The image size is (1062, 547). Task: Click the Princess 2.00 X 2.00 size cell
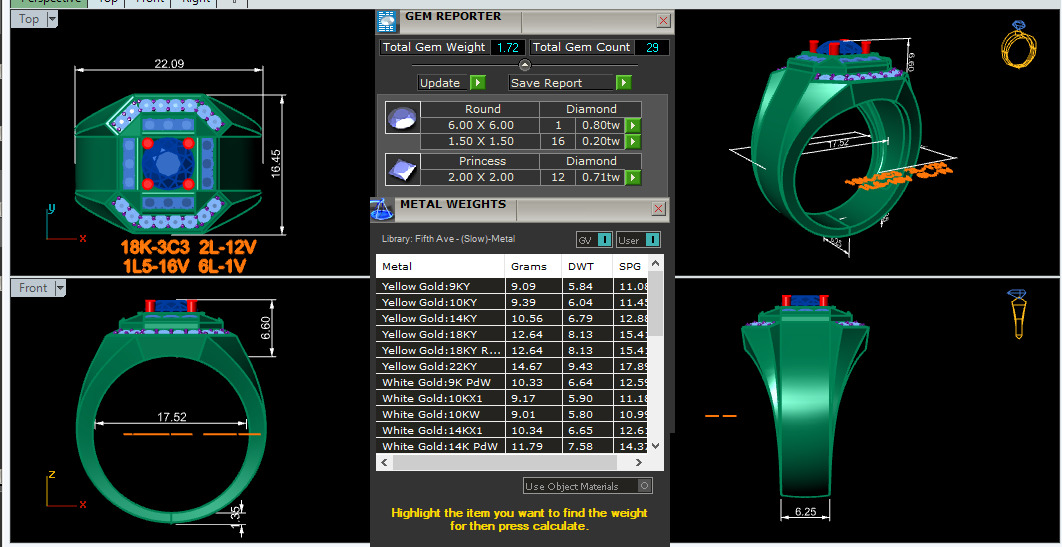[x=480, y=177]
